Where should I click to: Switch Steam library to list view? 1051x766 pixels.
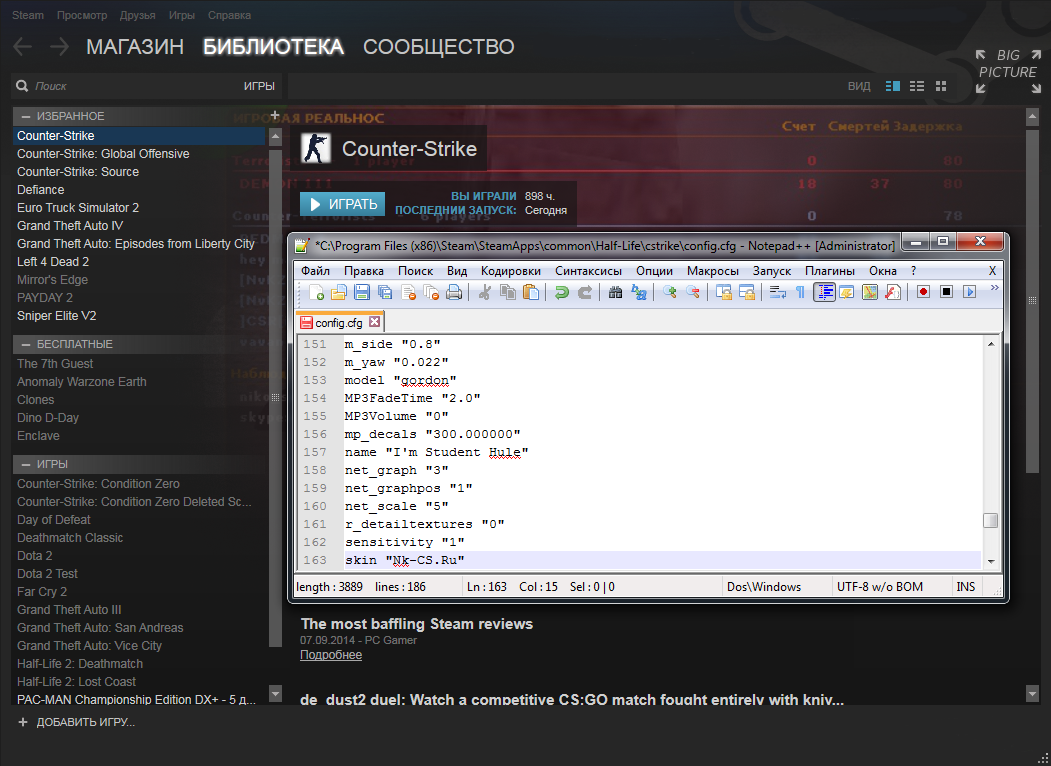(917, 86)
